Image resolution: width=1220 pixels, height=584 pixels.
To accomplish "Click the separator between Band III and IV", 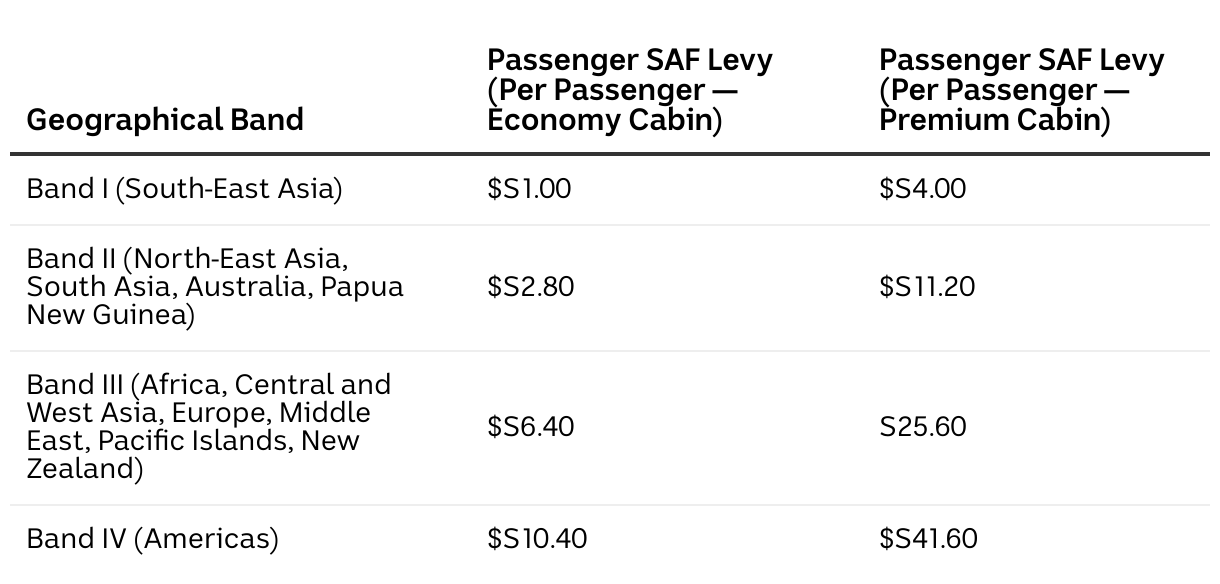I will tap(610, 505).
